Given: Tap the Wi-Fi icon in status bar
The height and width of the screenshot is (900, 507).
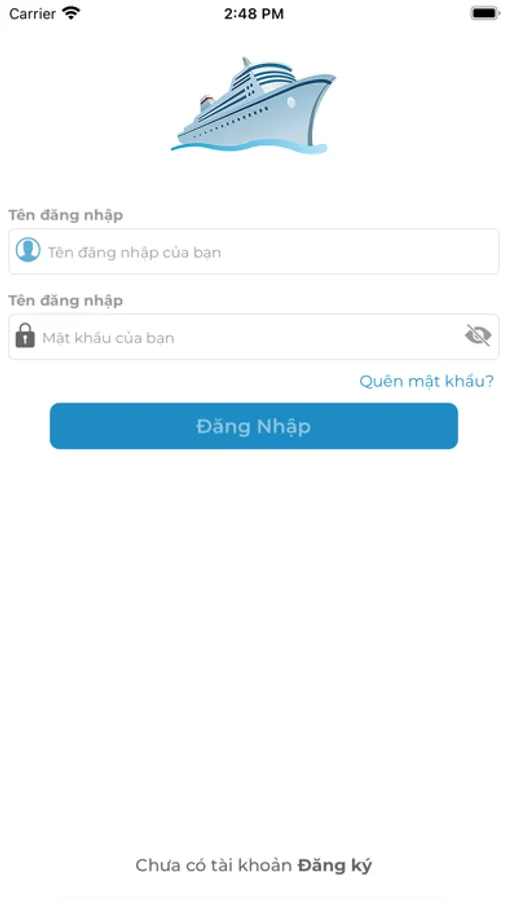Looking at the screenshot, I should [72, 13].
